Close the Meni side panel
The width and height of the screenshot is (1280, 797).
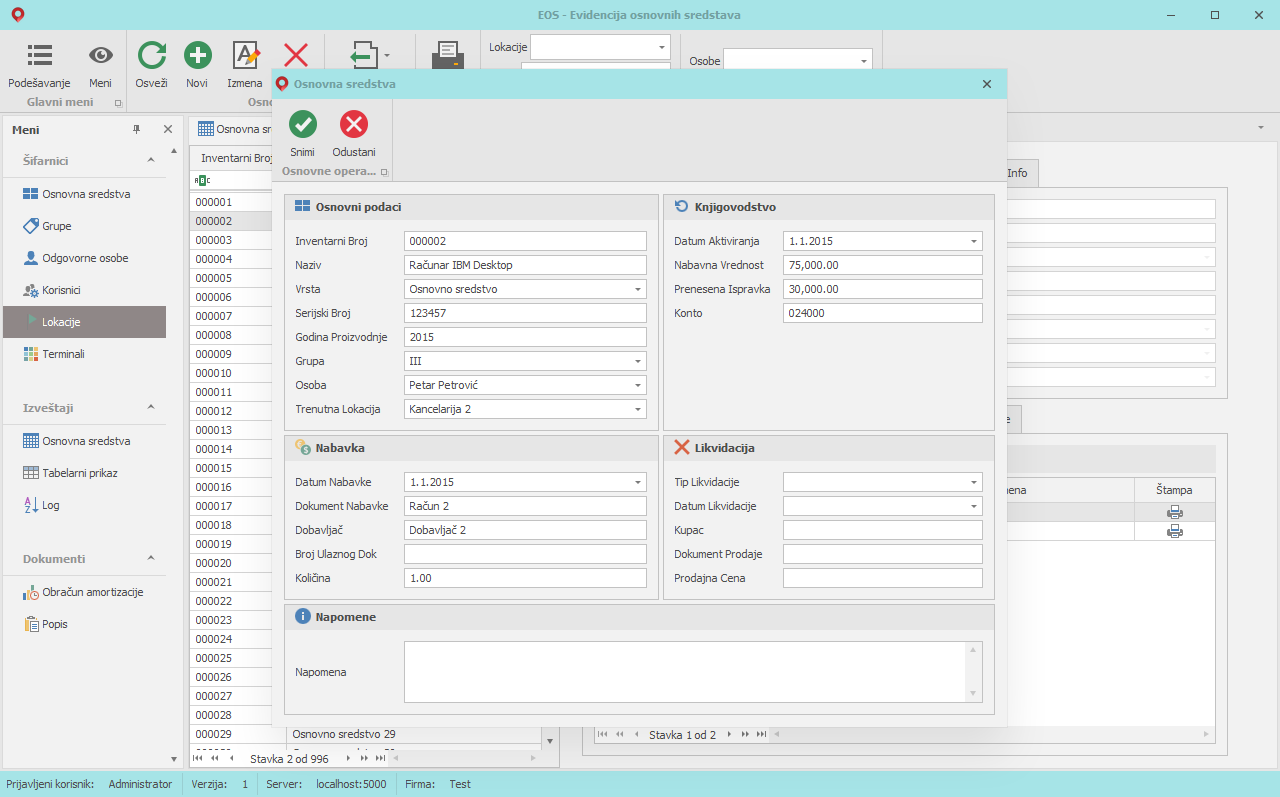pyautogui.click(x=168, y=130)
